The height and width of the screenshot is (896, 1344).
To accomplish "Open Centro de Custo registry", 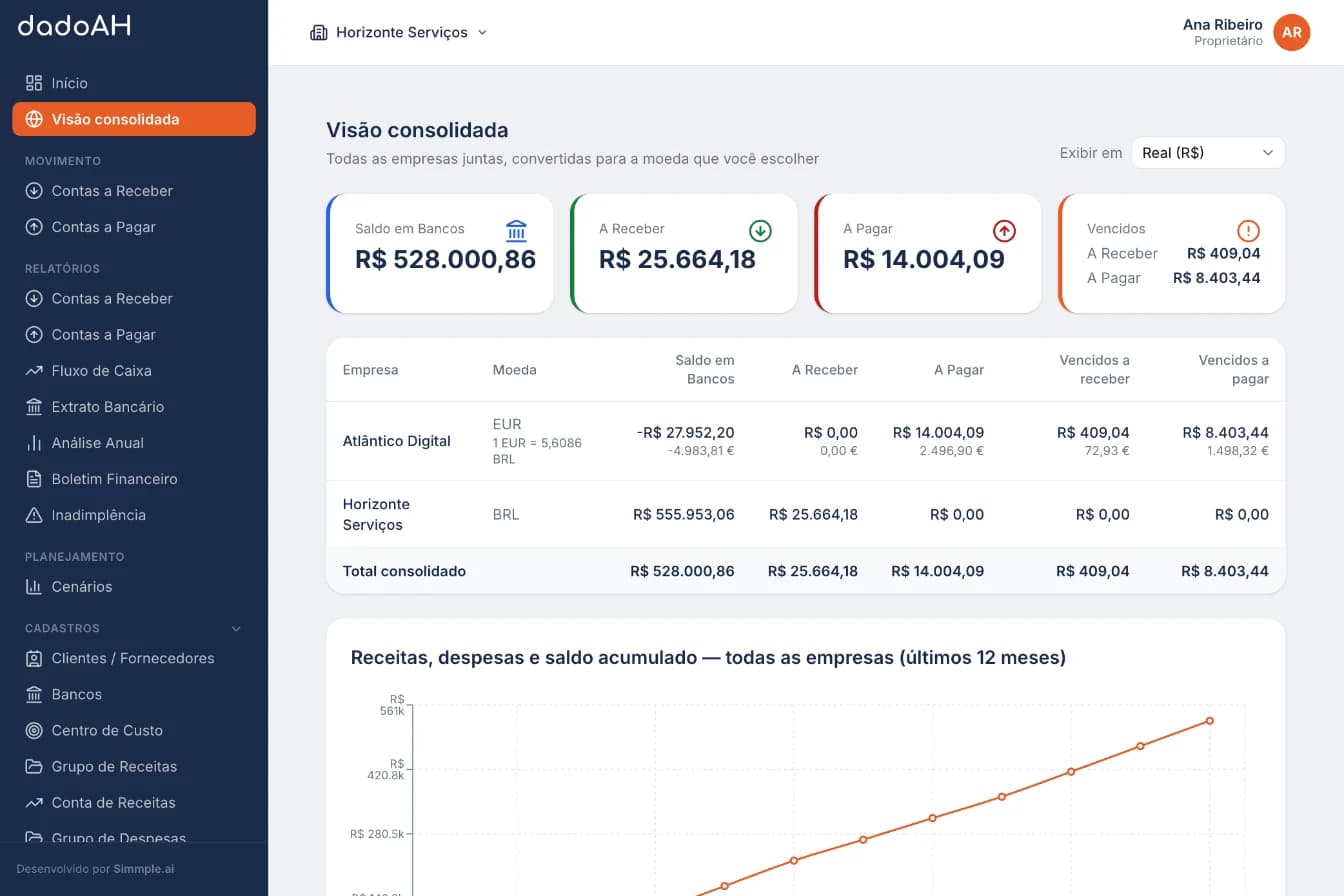I will (x=134, y=730).
